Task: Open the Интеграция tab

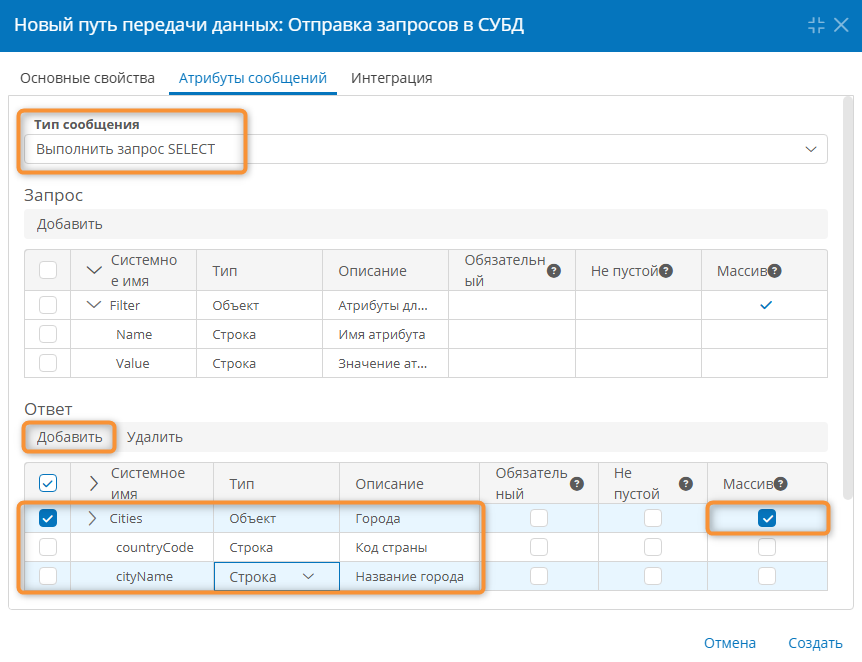Action: click(x=391, y=78)
